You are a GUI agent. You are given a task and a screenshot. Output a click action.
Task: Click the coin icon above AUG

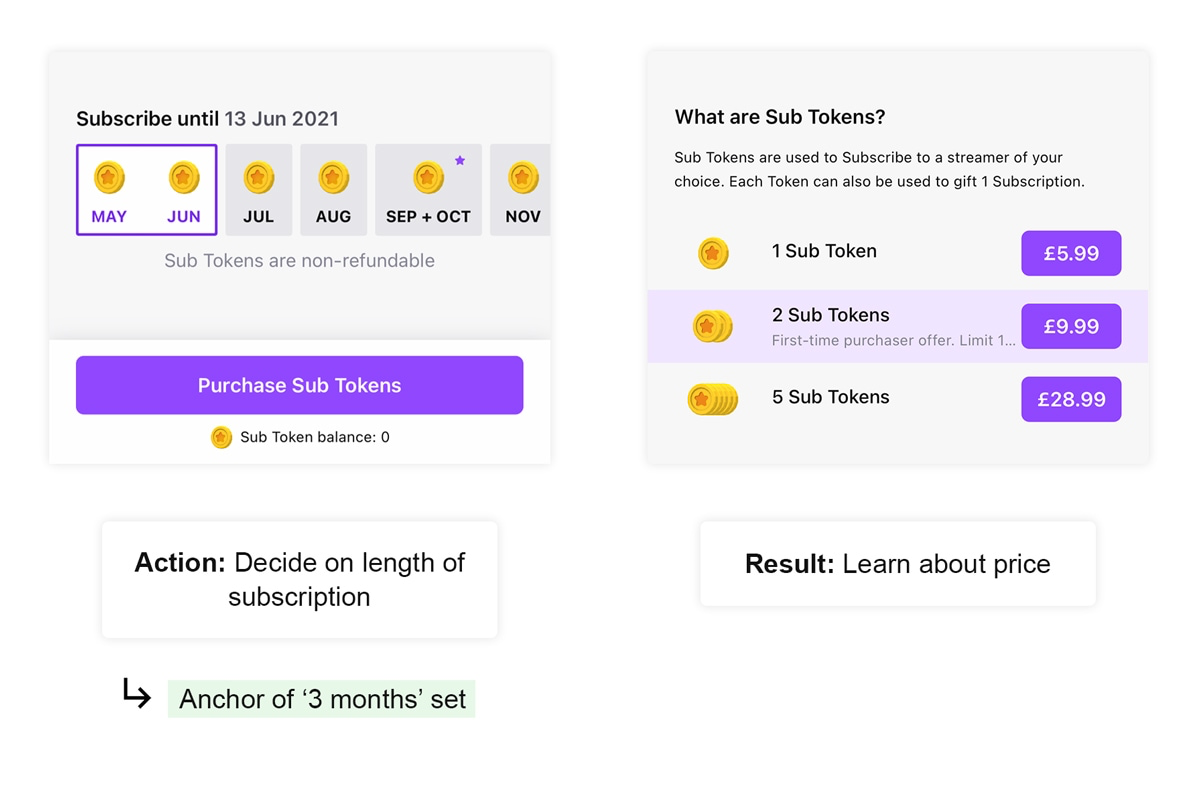point(333,178)
